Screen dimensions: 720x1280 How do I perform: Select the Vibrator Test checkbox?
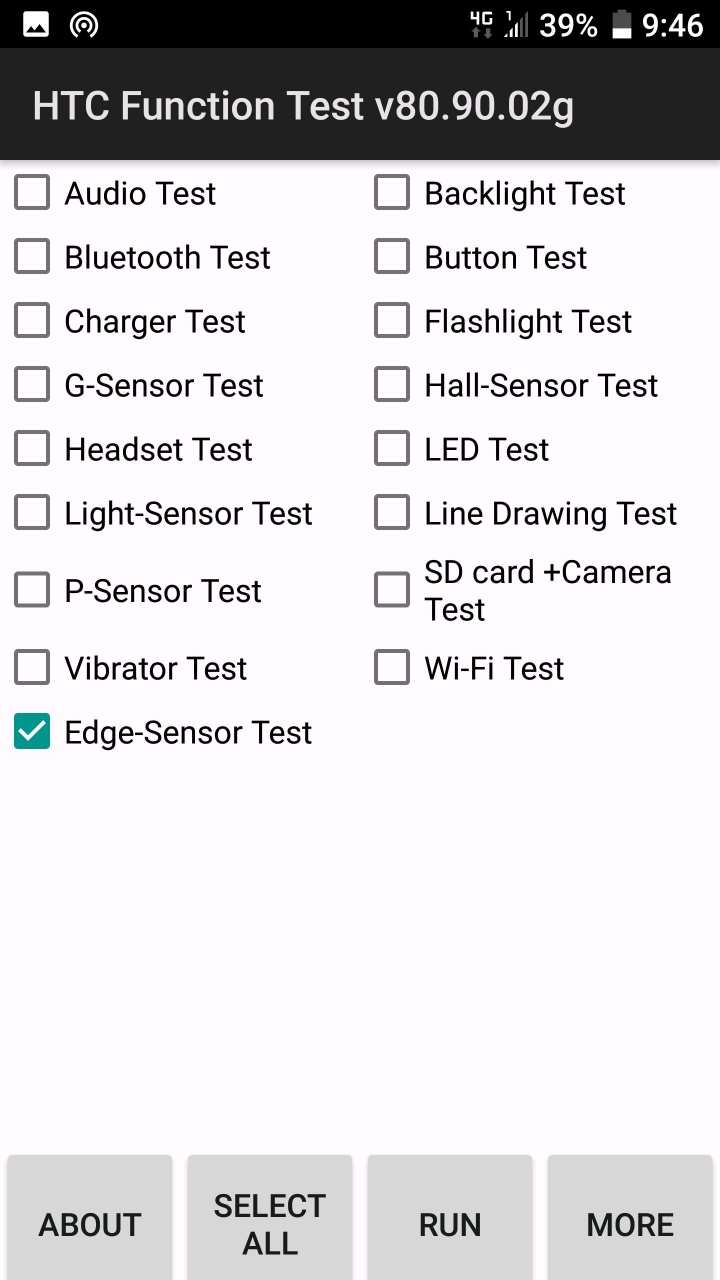[x=32, y=668]
